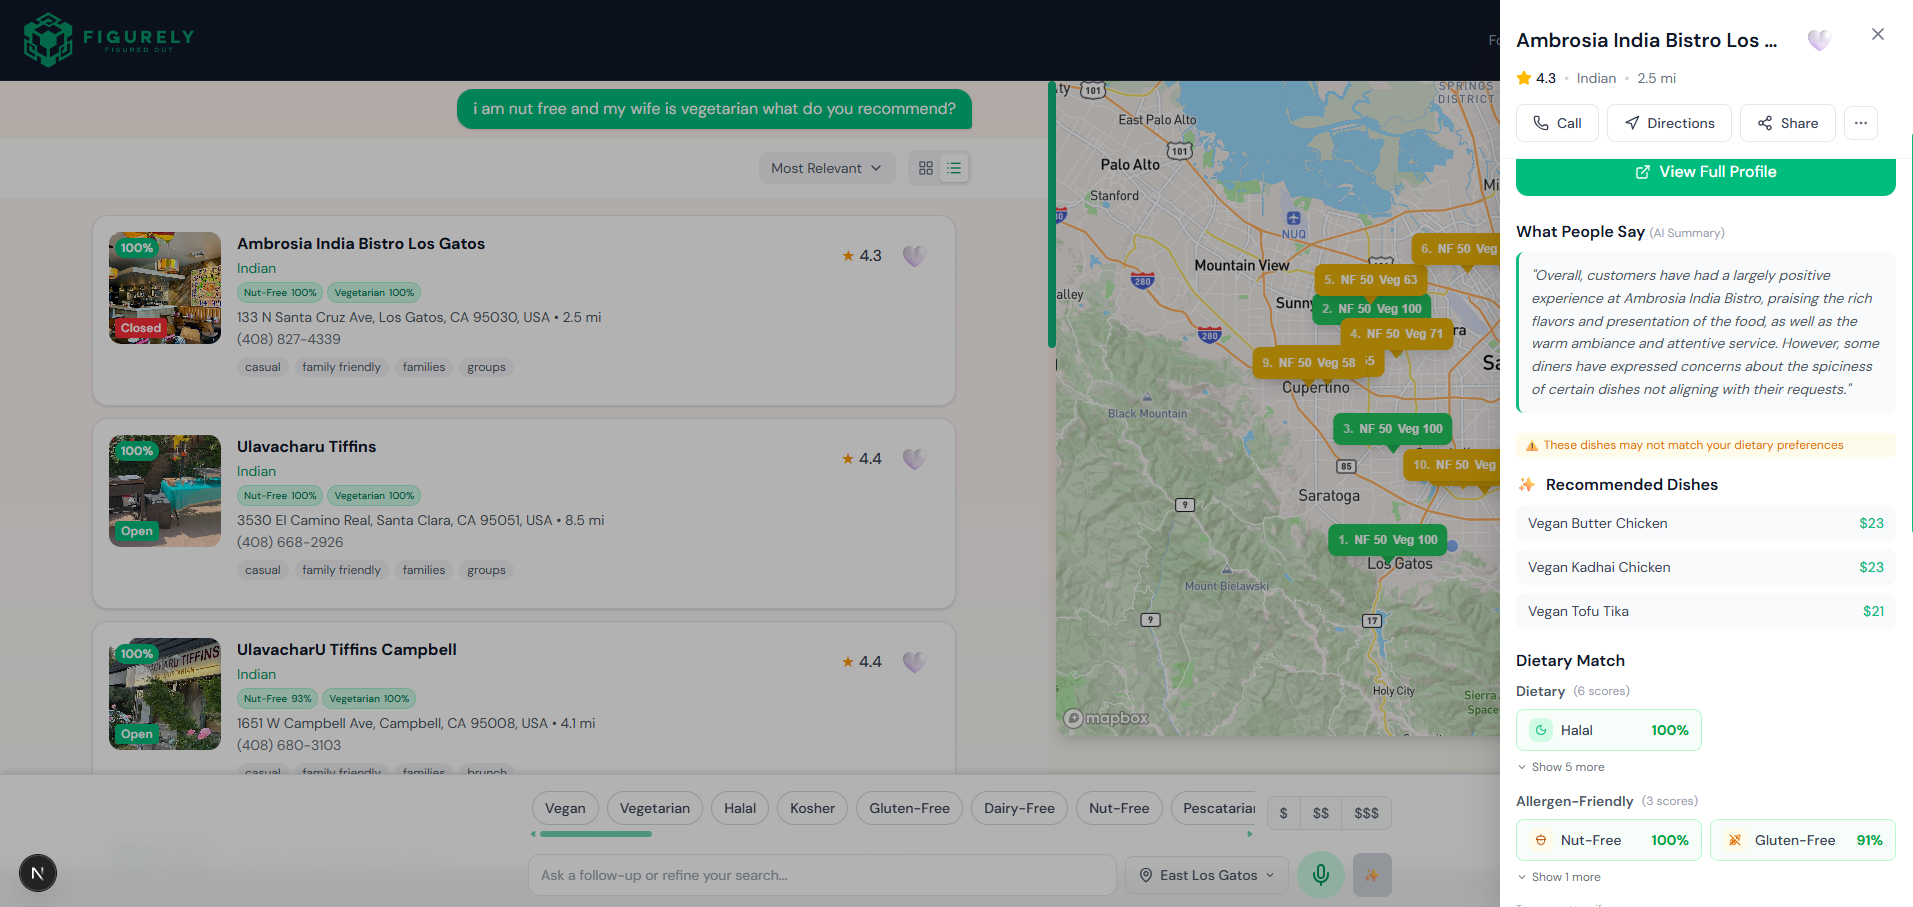This screenshot has height=907, width=1913.
Task: Open the Most Relevant sort dropdown
Action: 825,168
